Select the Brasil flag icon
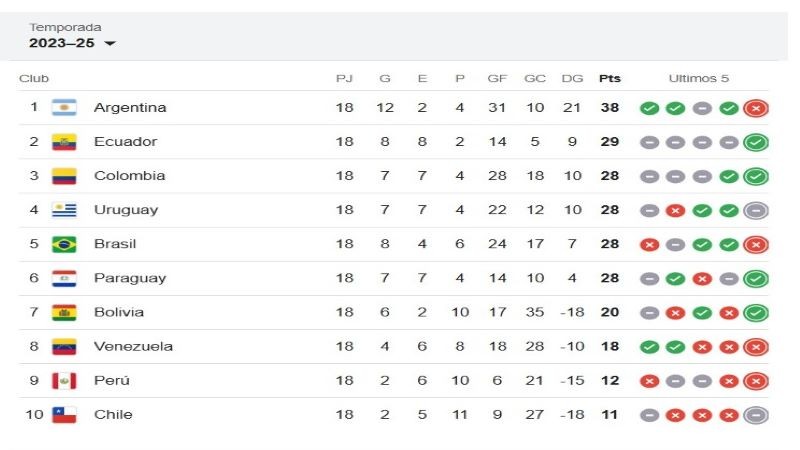Screen dimensions: 800x450 (x=64, y=244)
